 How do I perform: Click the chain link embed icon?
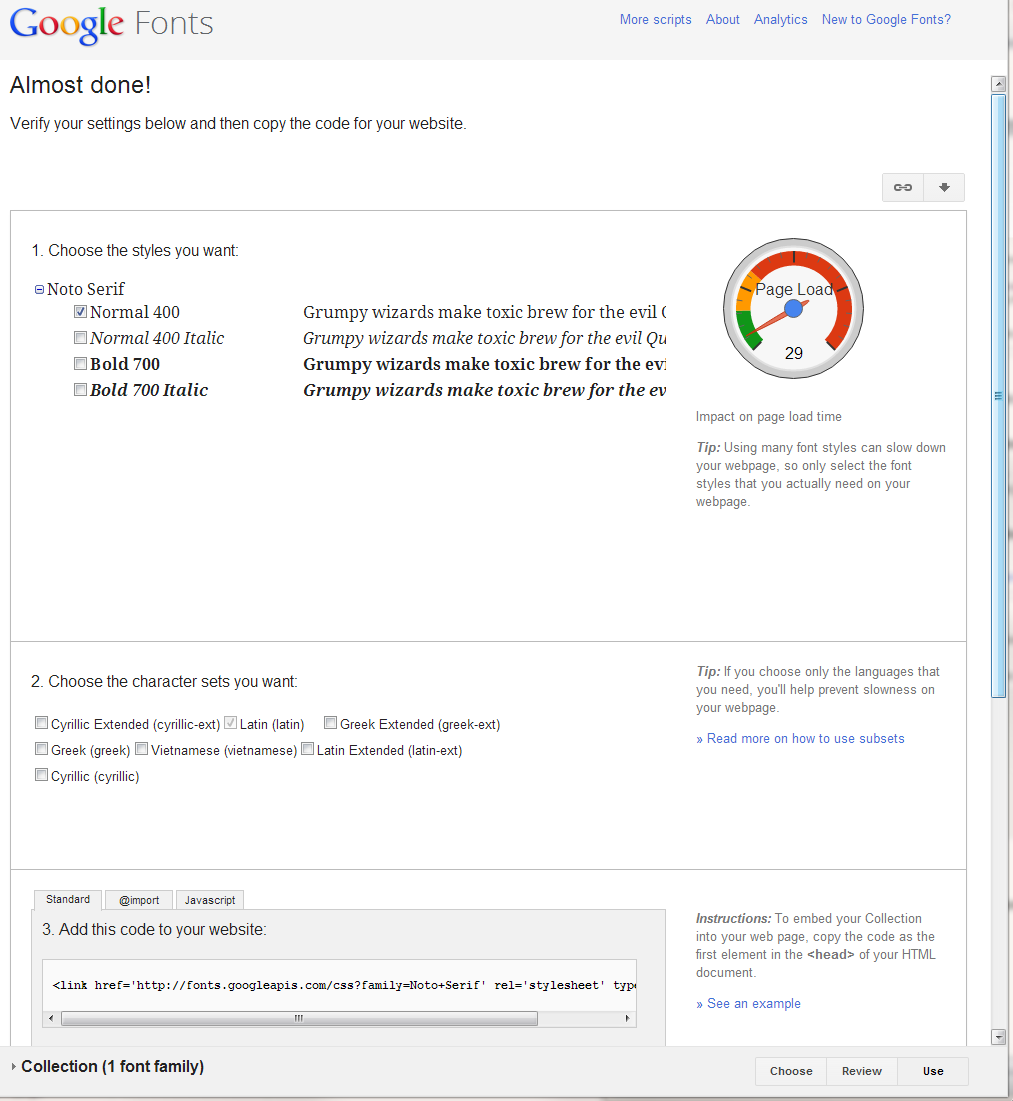pos(902,187)
